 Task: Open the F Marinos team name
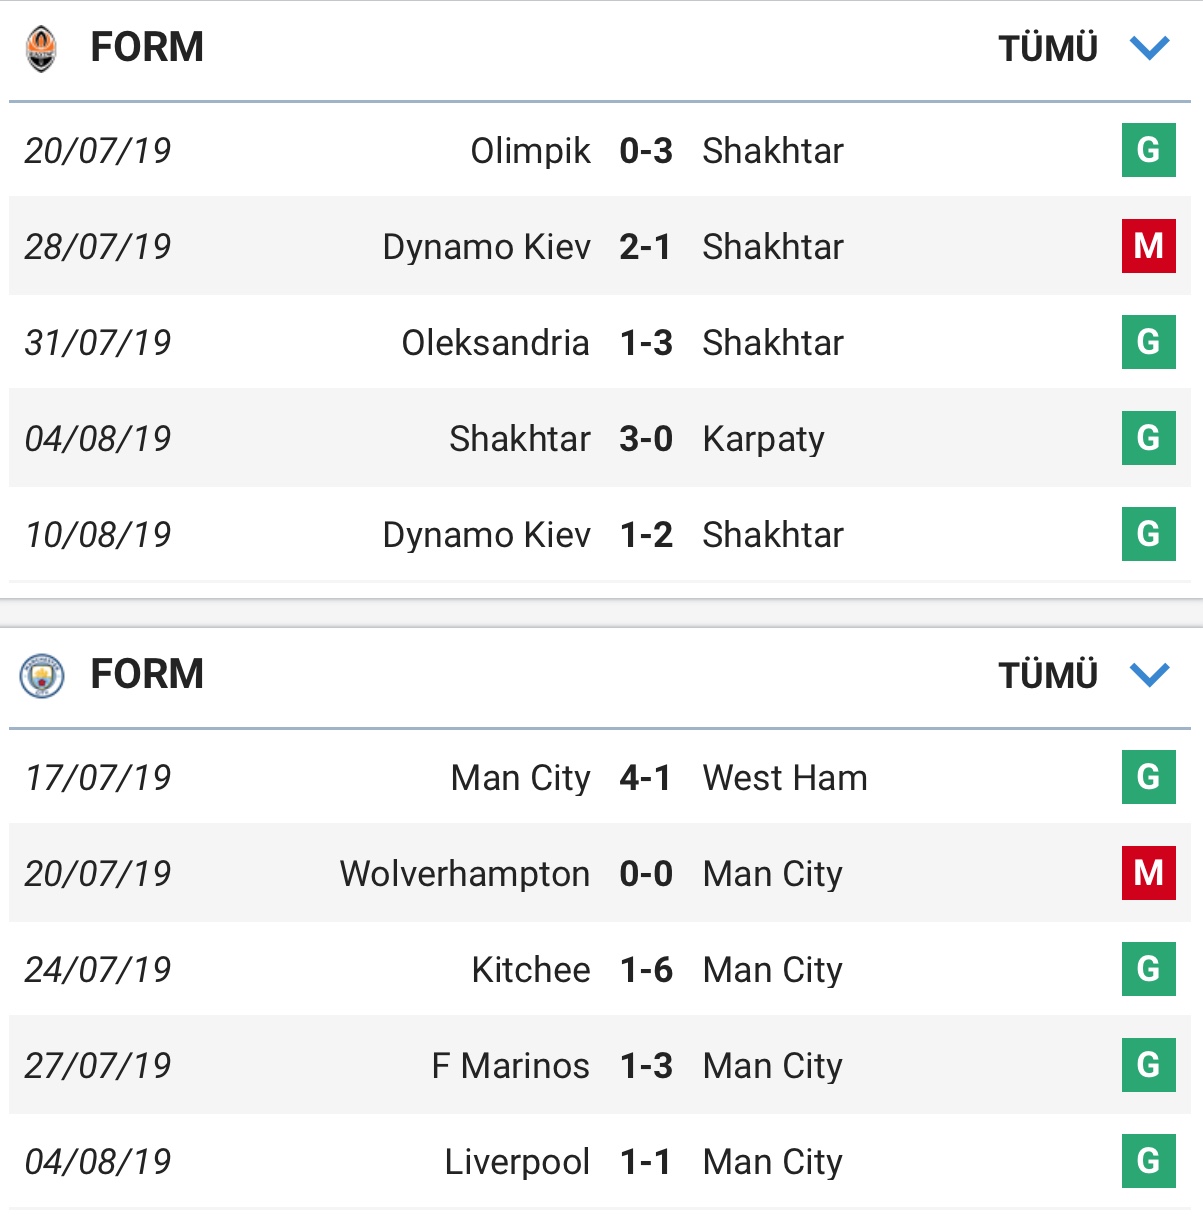tap(510, 1066)
